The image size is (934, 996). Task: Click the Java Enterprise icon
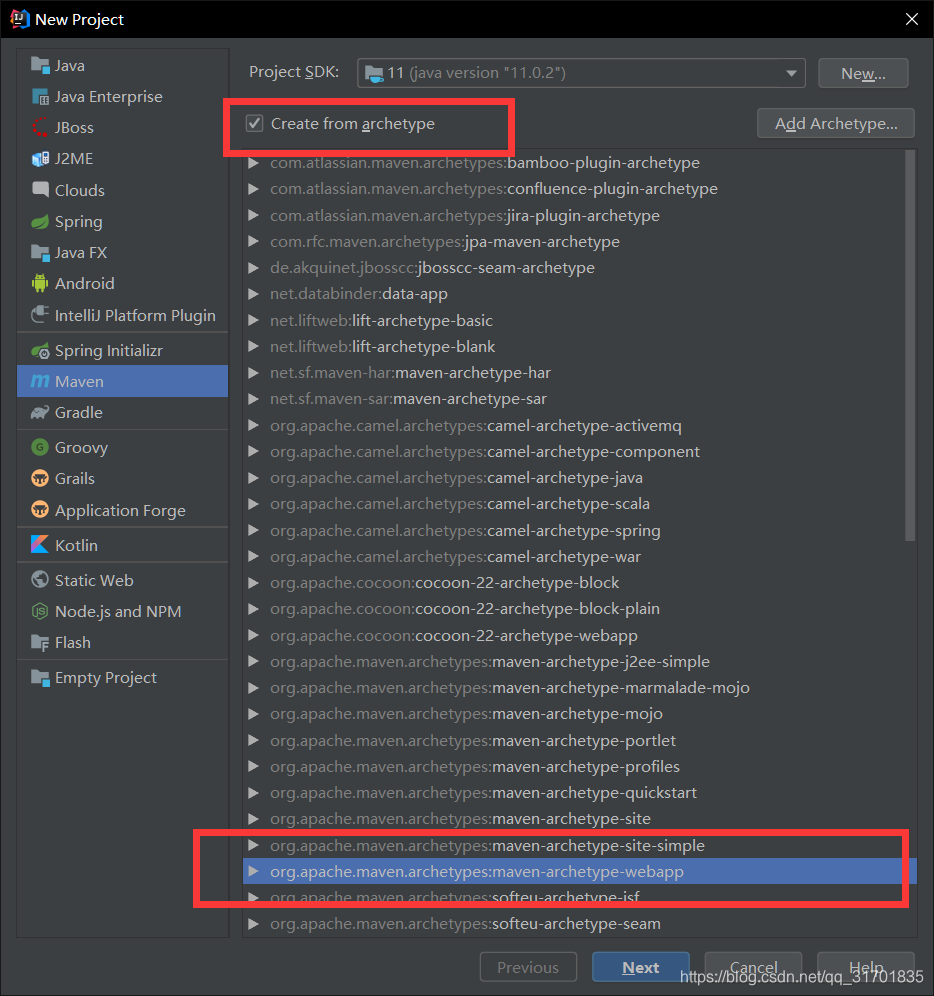[x=40, y=97]
